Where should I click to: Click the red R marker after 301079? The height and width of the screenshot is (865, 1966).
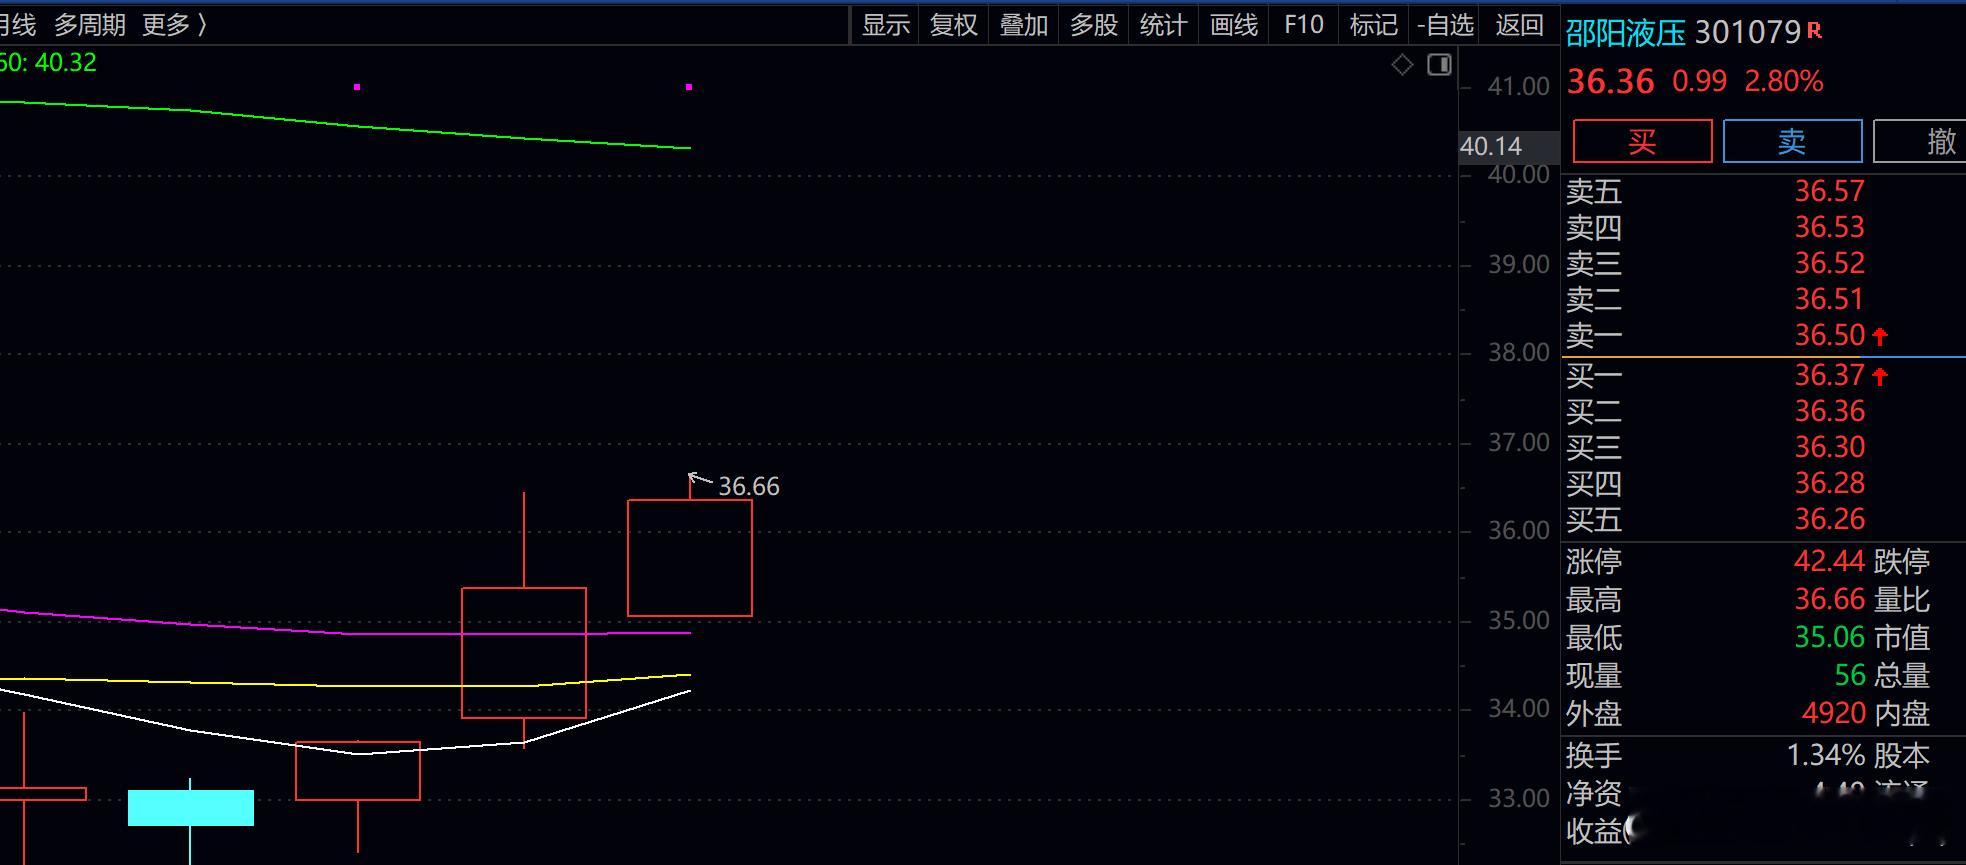point(1815,31)
